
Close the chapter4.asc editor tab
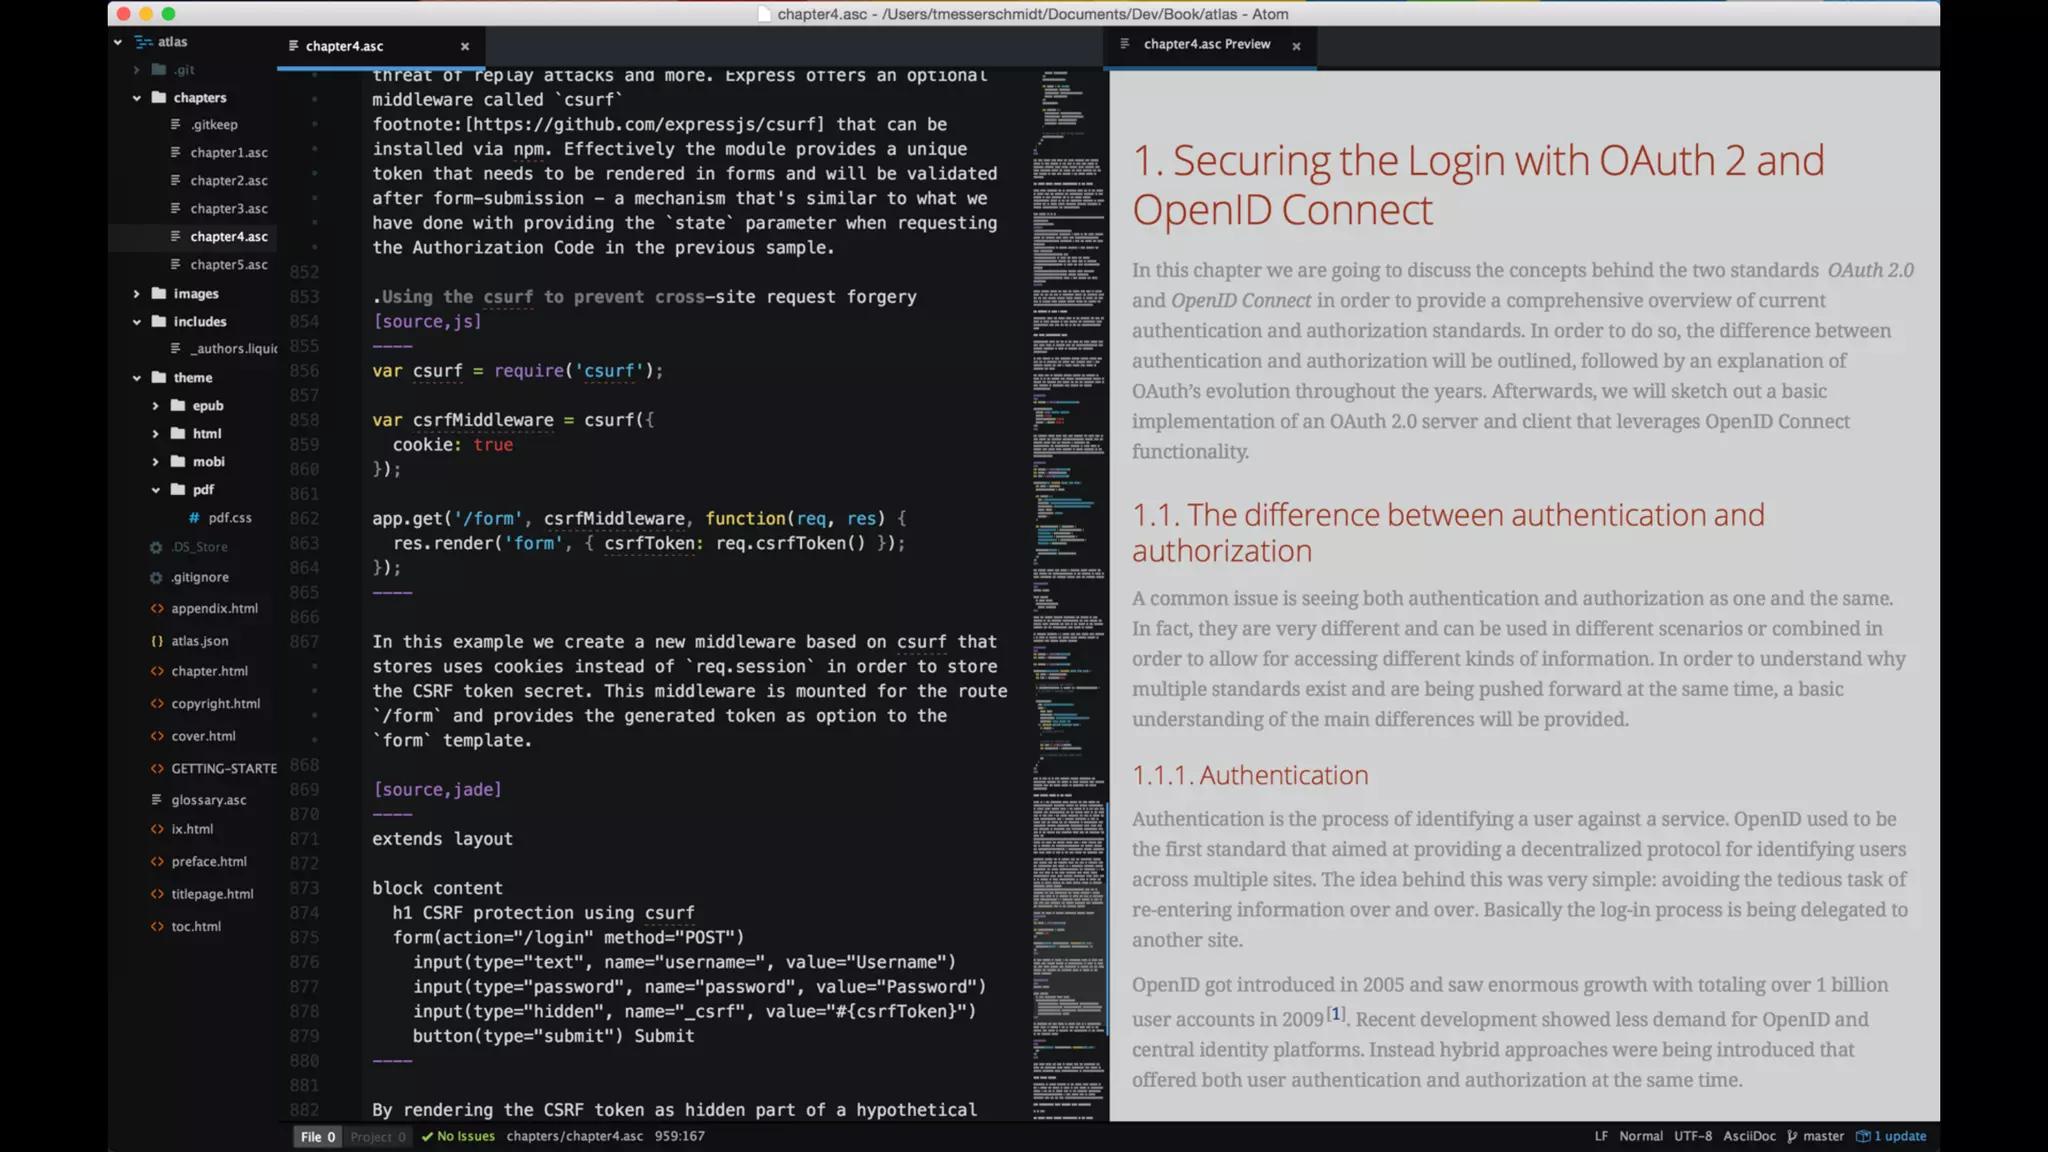pos(464,46)
